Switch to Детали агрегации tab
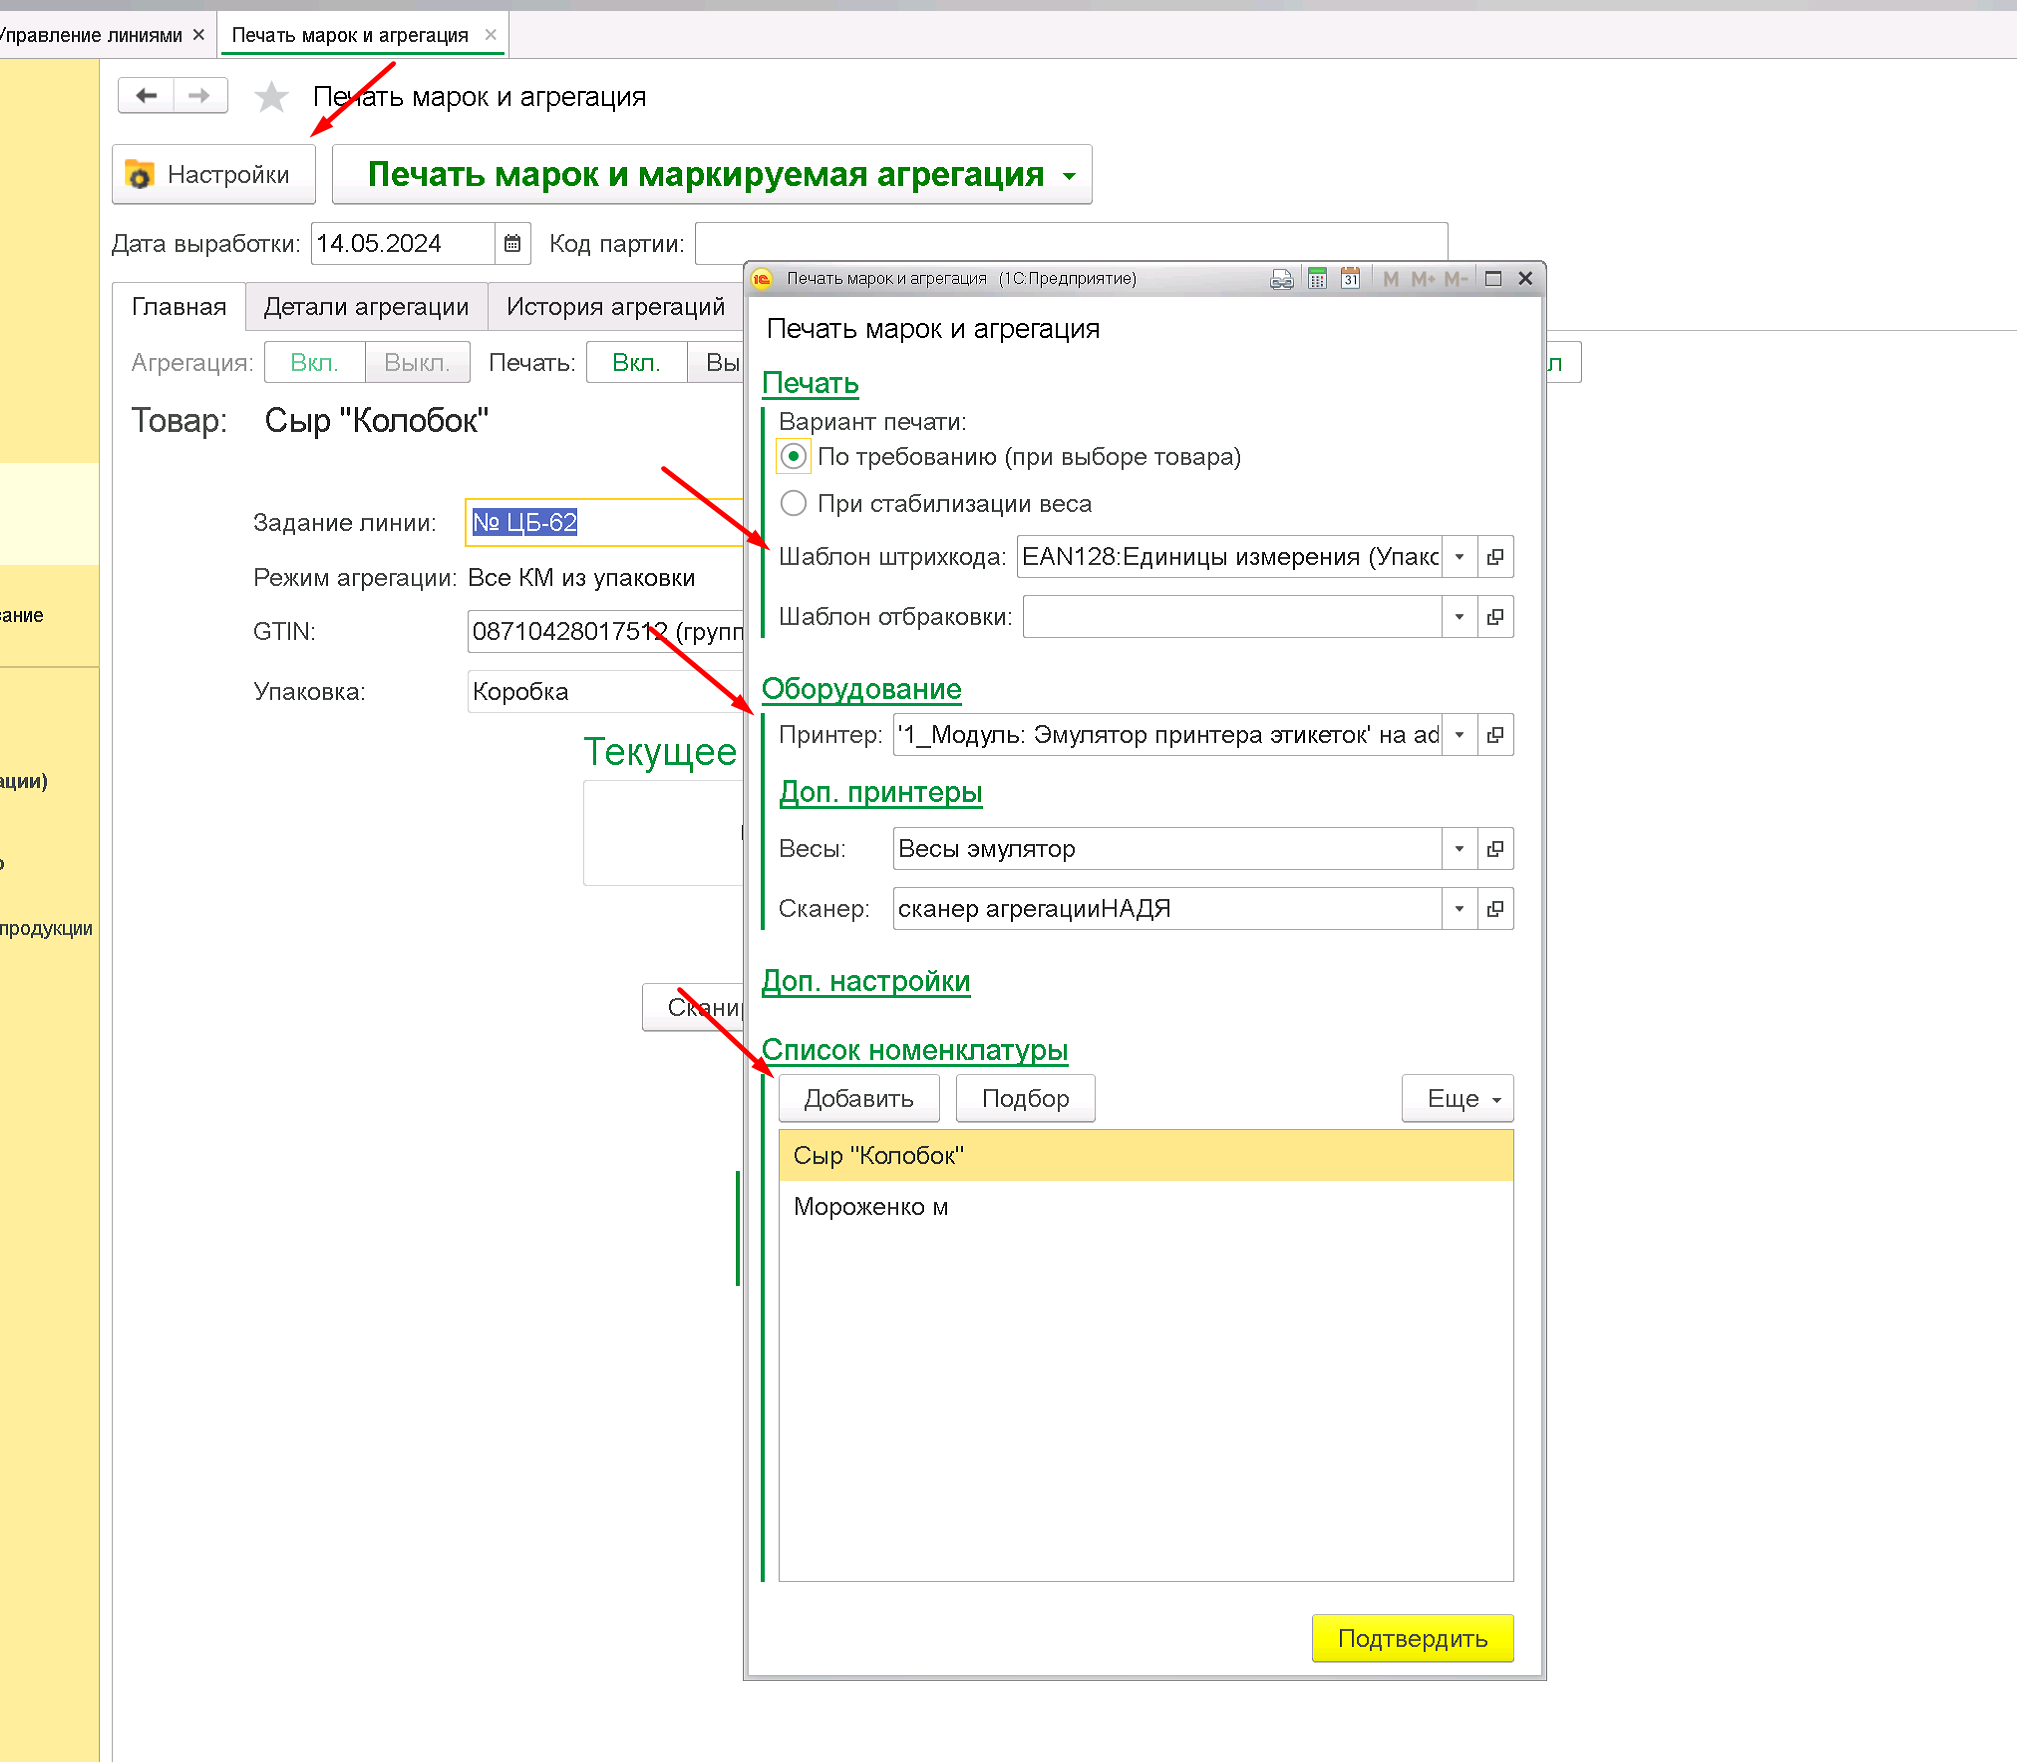This screenshot has height=1762, width=2017. pyautogui.click(x=366, y=307)
